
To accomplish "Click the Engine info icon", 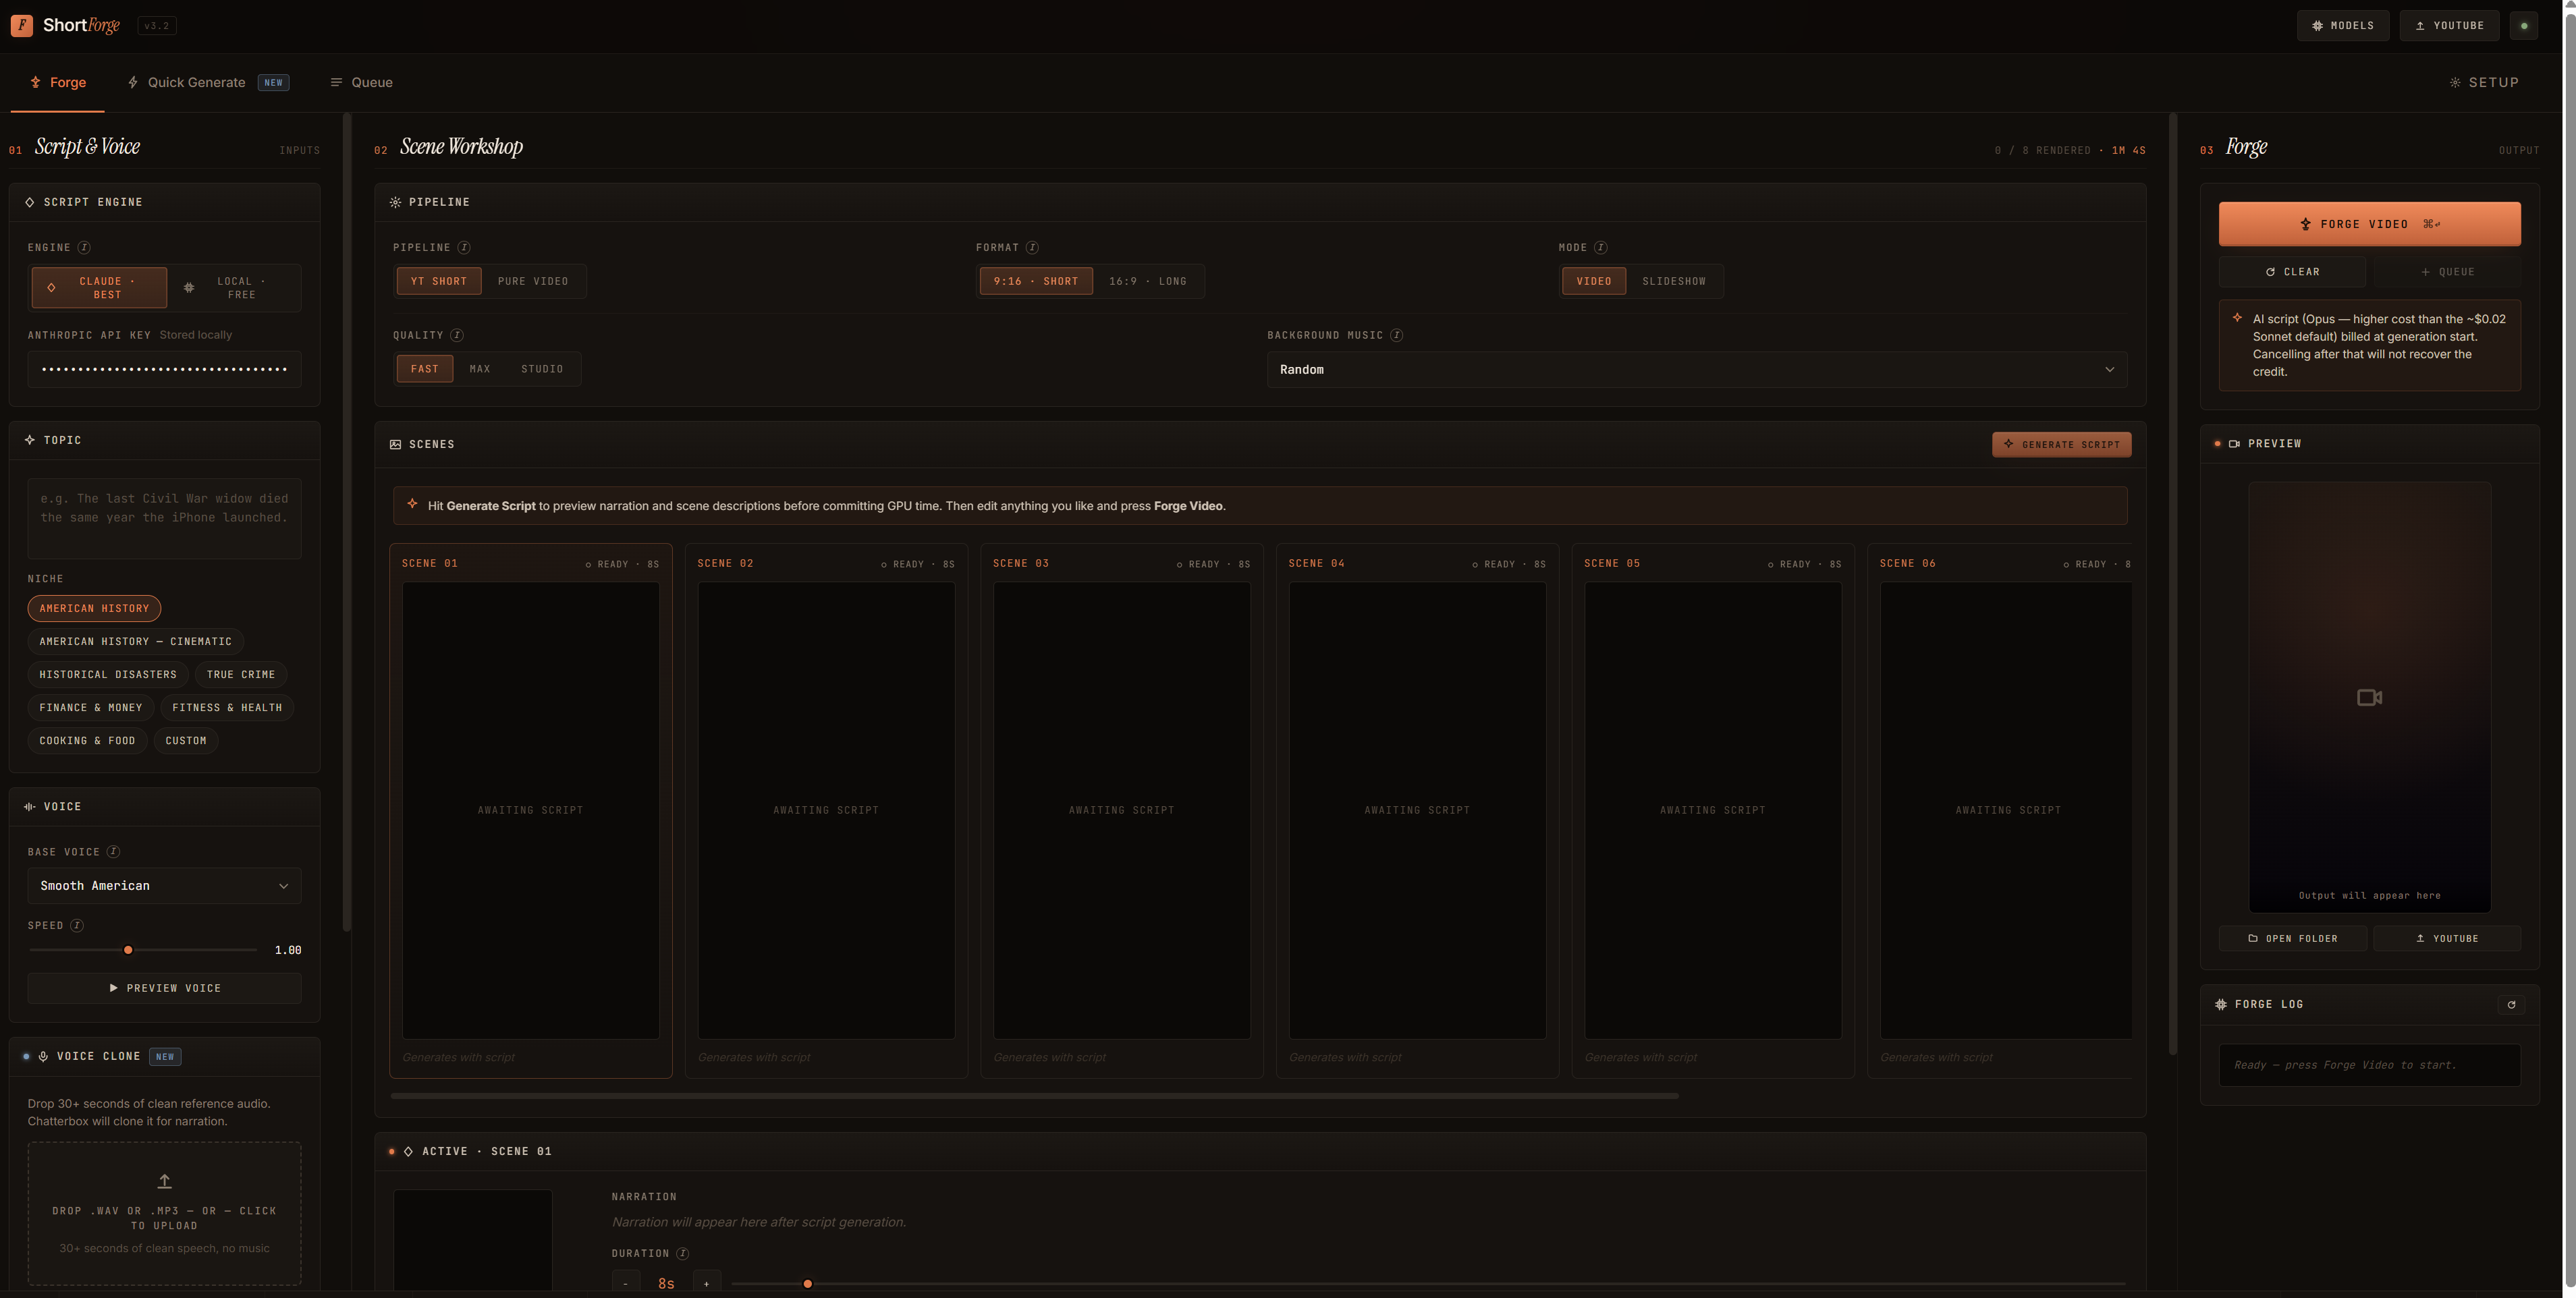I will click(84, 247).
